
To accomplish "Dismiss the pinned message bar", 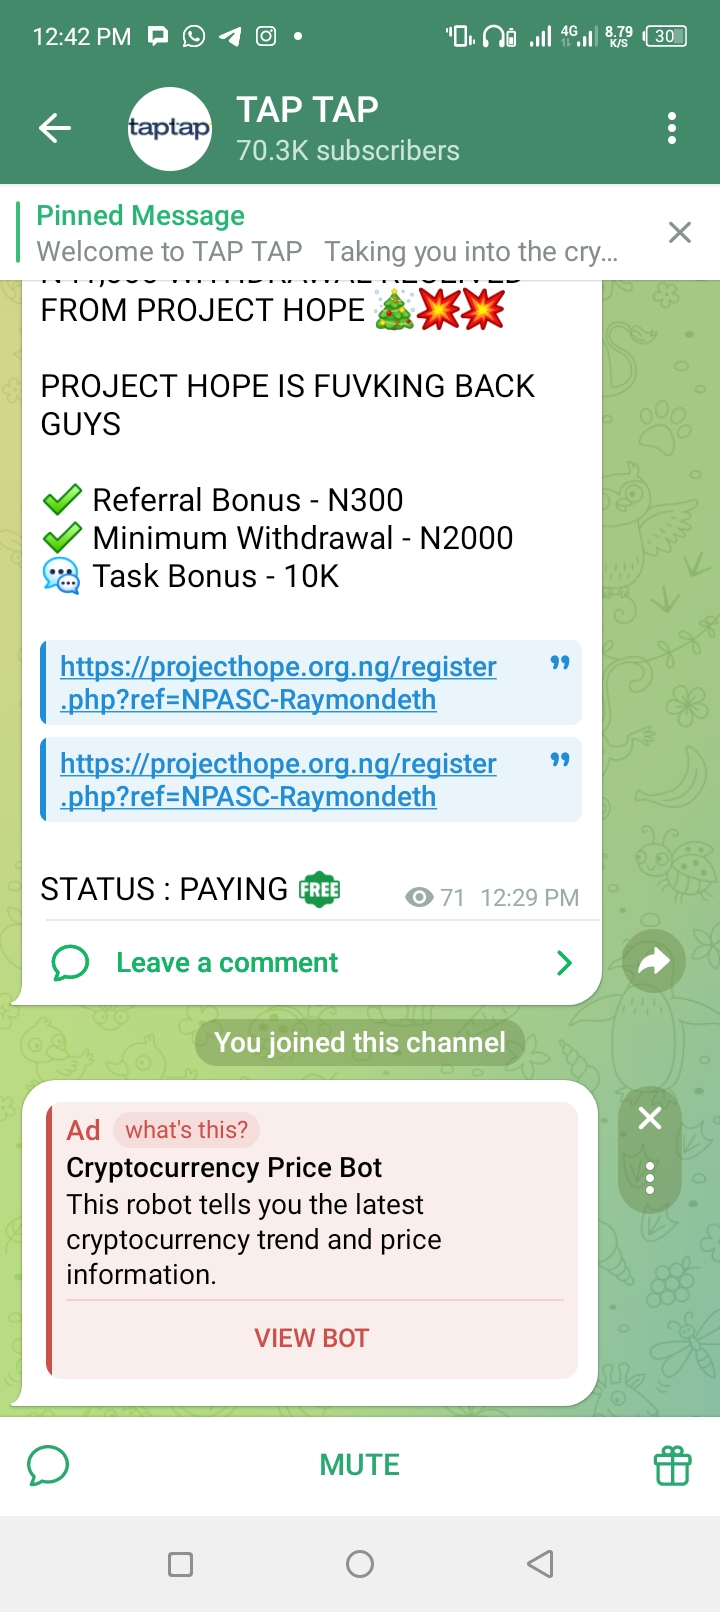I will coord(680,233).
